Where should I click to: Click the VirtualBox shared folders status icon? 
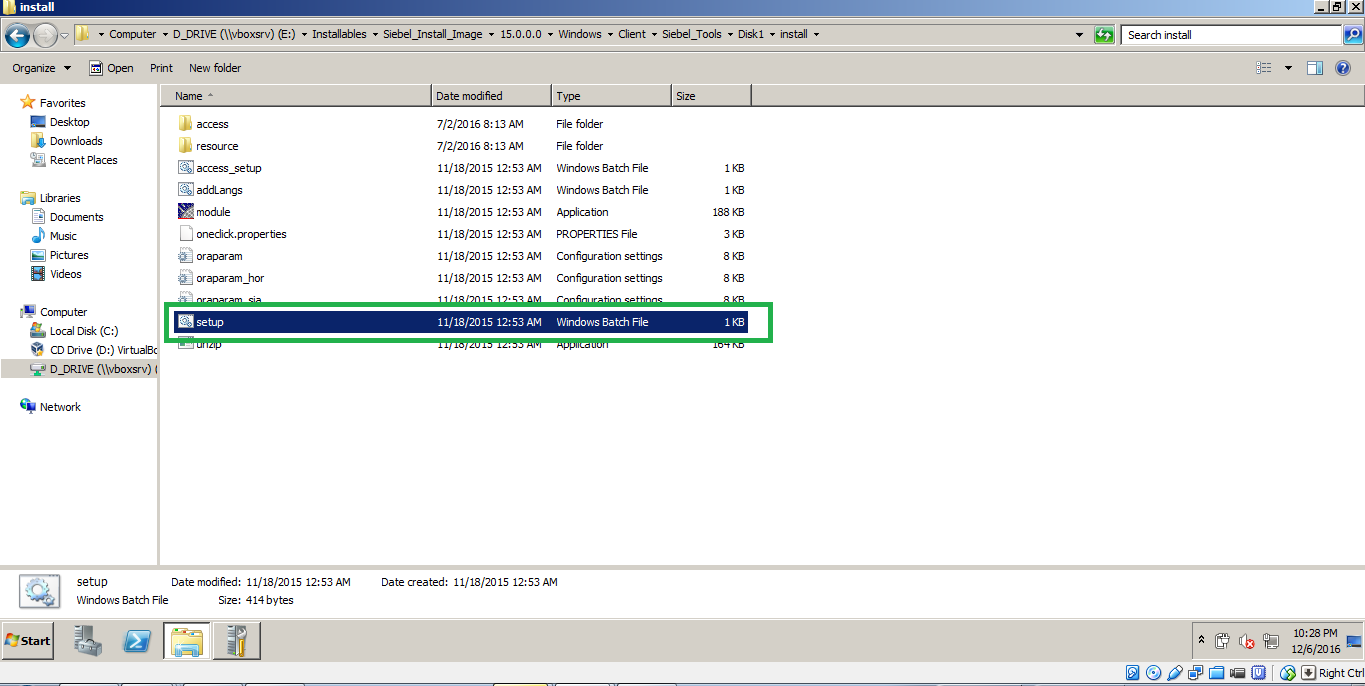click(1216, 672)
